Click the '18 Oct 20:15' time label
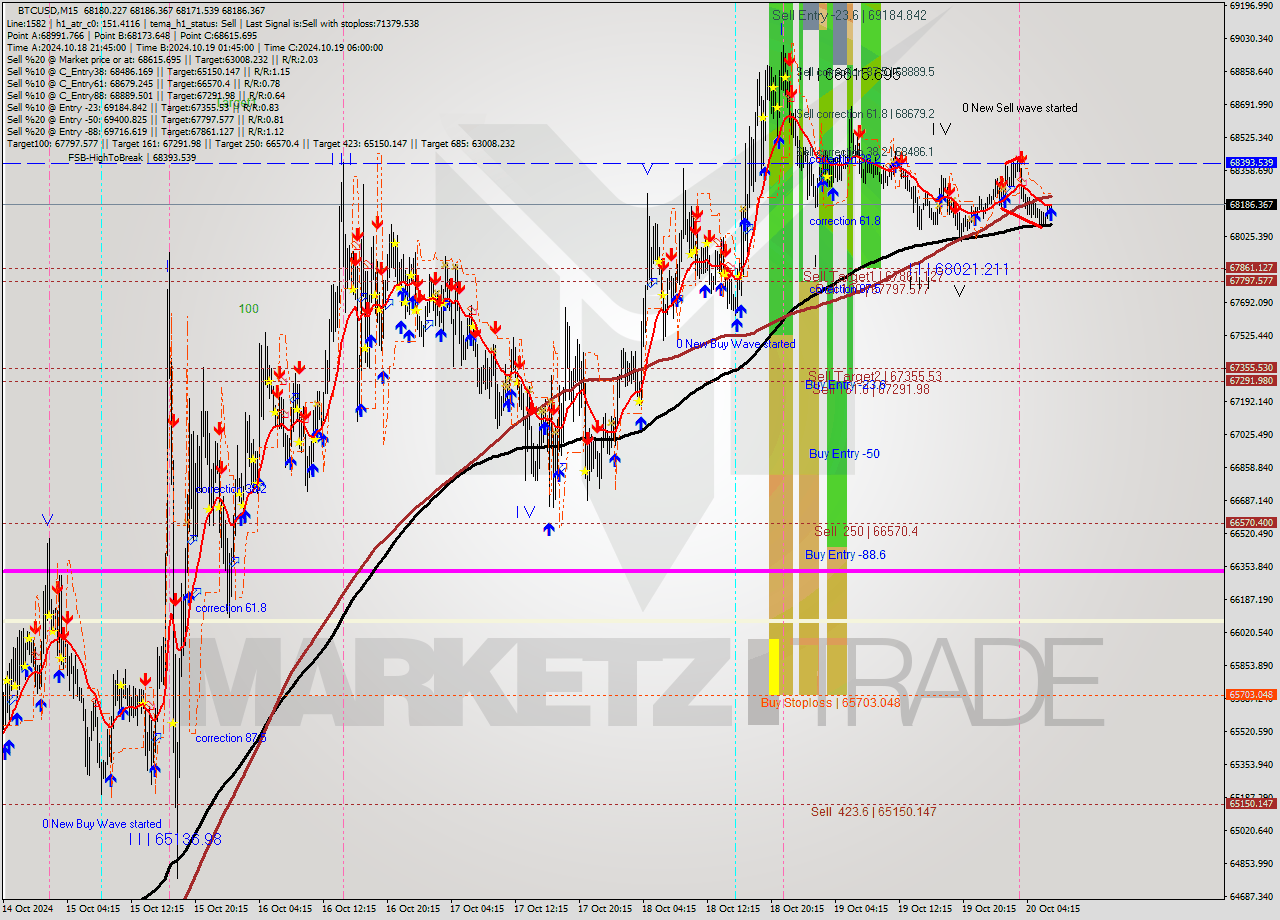Viewport: 1280px width, 920px height. [x=797, y=909]
